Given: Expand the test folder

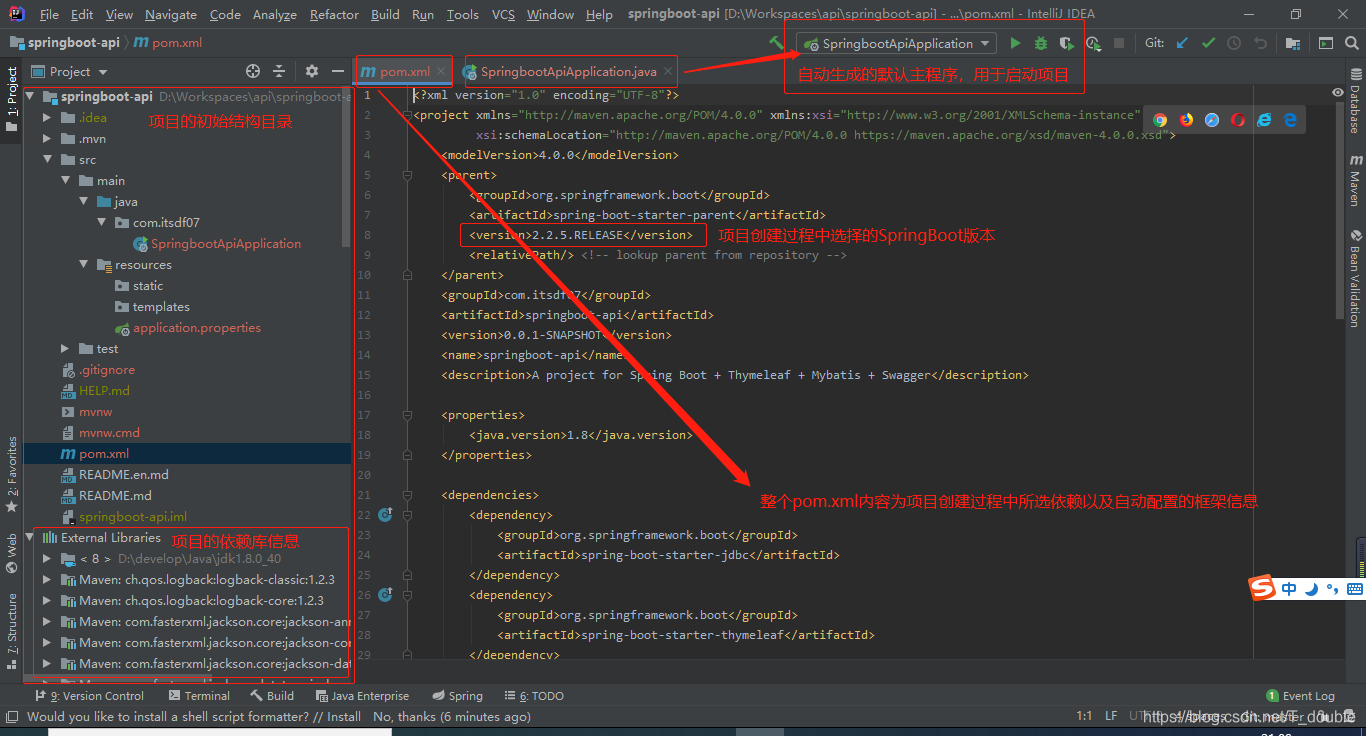Looking at the screenshot, I should (x=66, y=348).
